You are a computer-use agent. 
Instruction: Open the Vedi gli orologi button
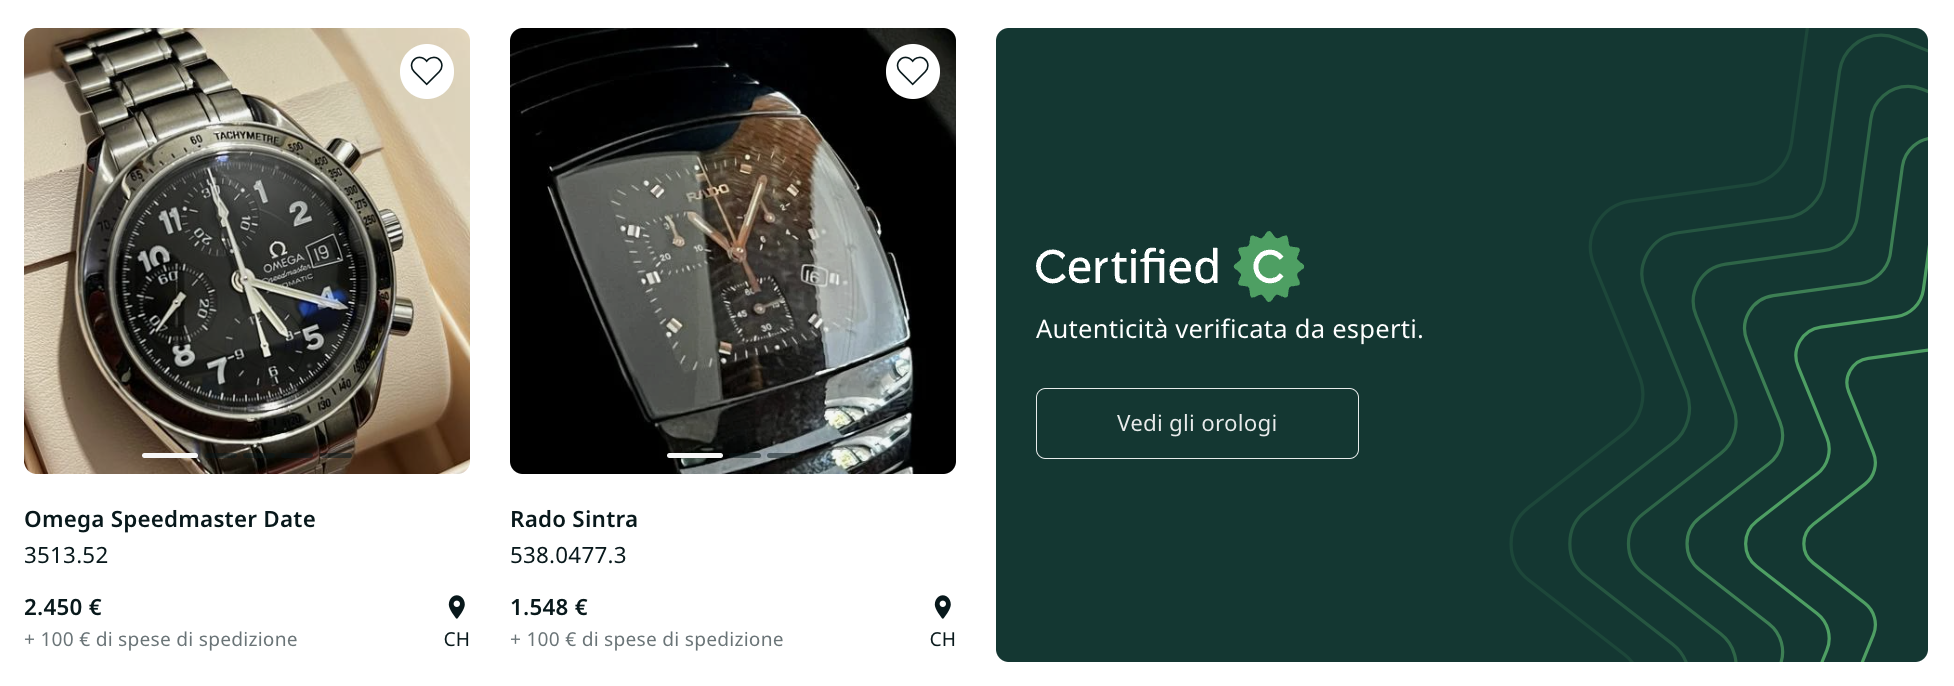[x=1197, y=423]
